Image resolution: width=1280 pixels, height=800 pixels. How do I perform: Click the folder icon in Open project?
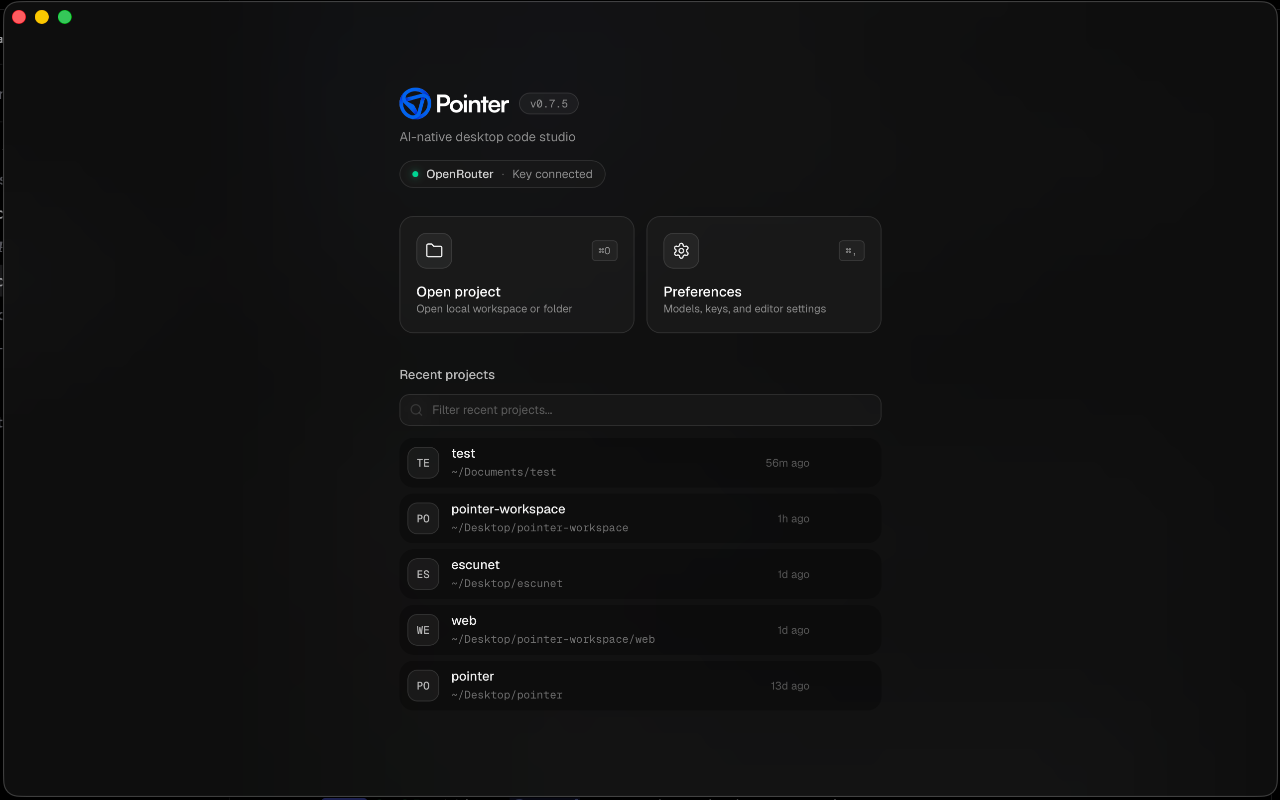coord(434,251)
